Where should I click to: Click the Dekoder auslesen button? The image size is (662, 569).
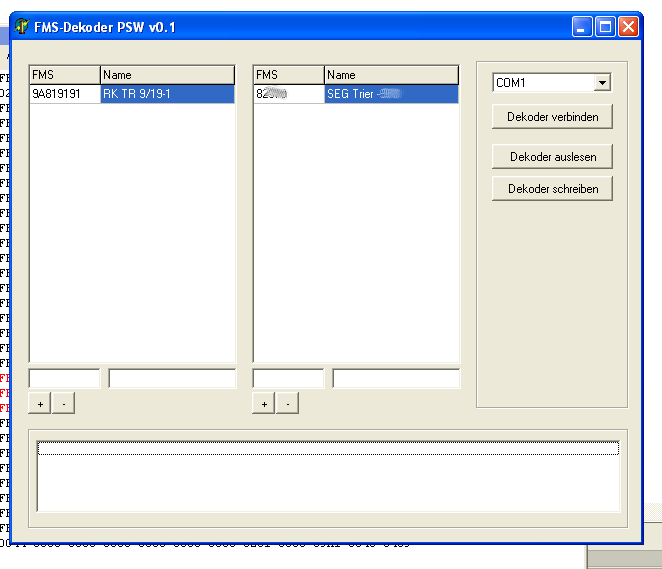[552, 157]
